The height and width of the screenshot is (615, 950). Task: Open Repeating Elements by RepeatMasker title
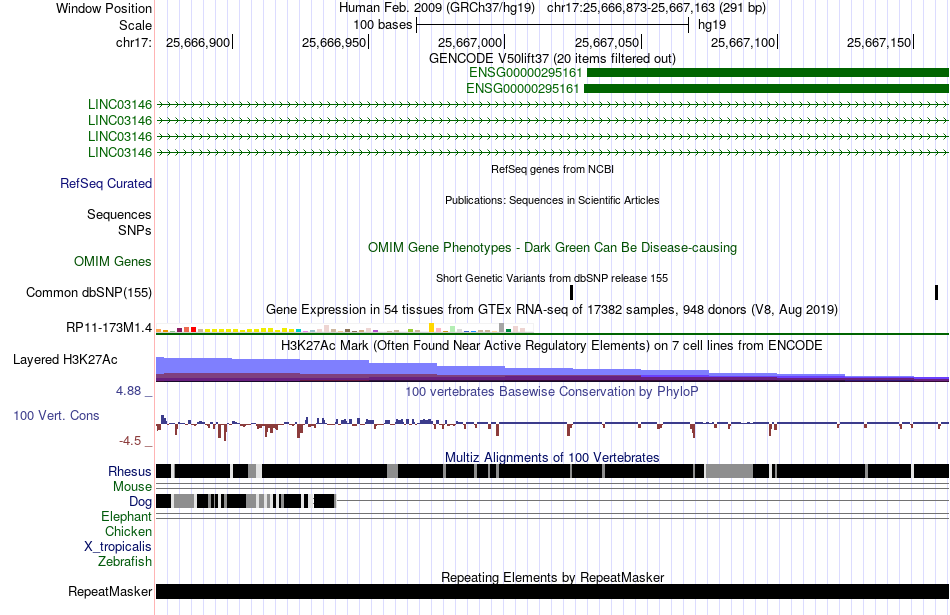(552, 578)
